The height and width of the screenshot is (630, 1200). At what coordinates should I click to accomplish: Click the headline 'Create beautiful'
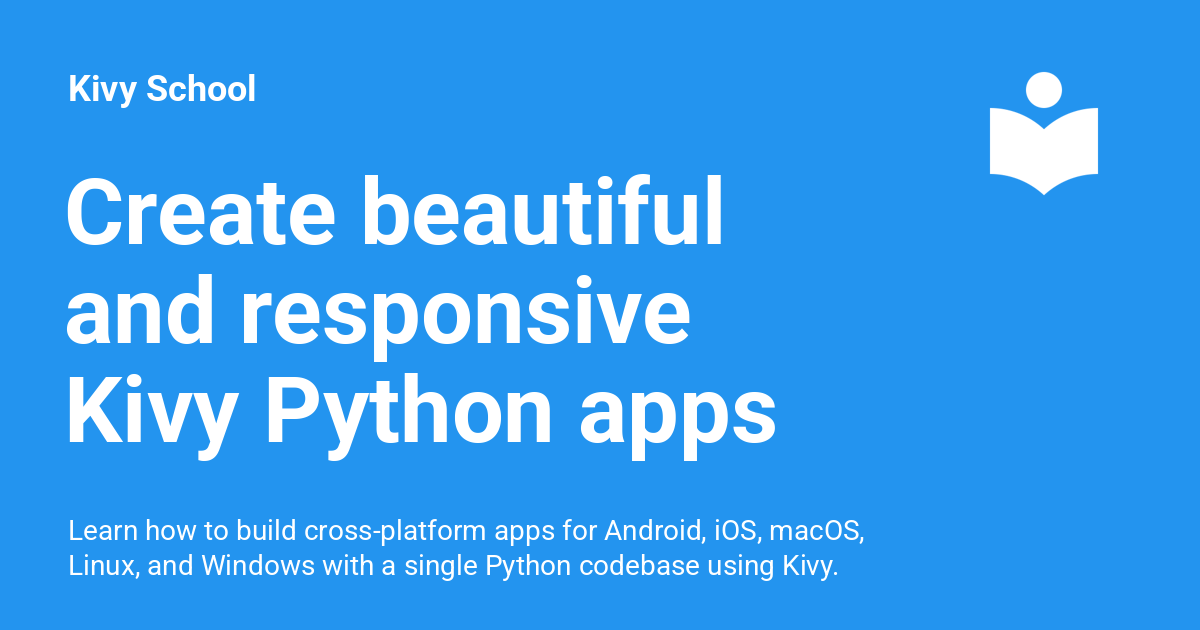click(x=394, y=213)
